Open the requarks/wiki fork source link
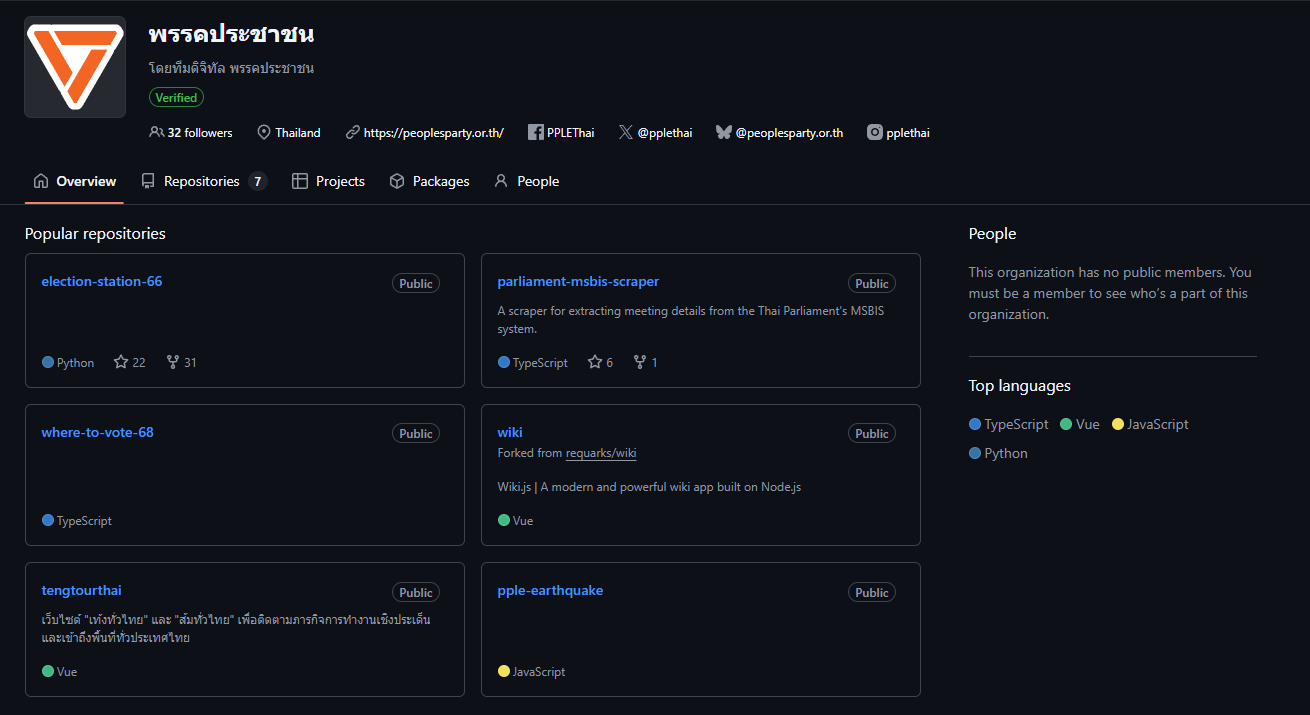1310x715 pixels. click(601, 453)
